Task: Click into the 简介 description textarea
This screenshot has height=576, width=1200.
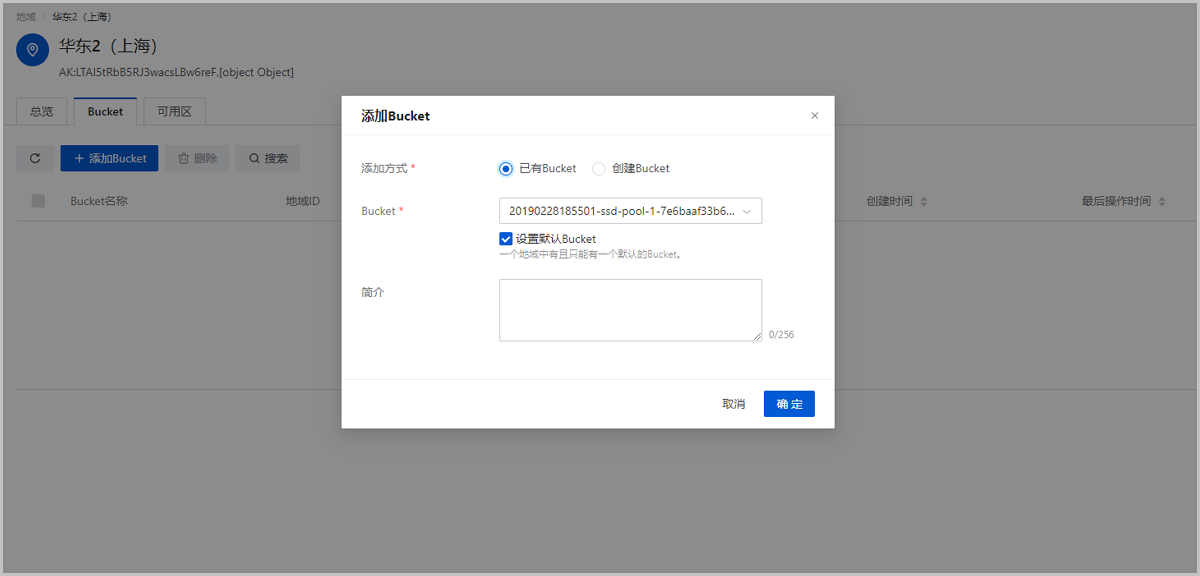Action: point(630,310)
